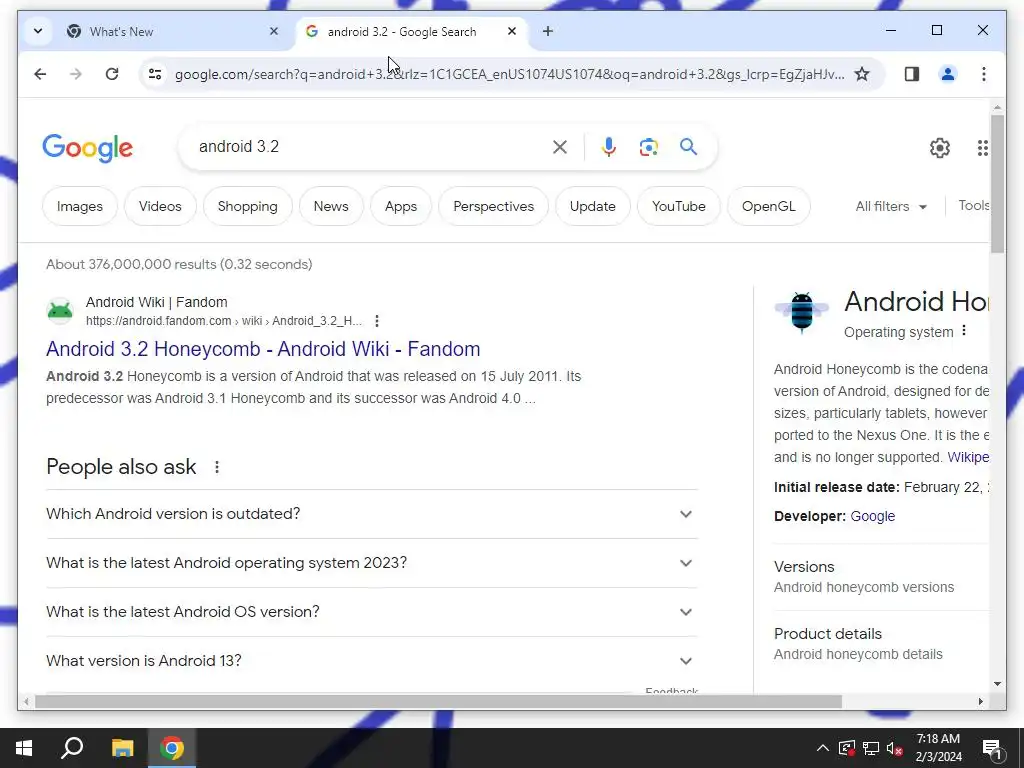Click in the Google search input field
The image size is (1024, 768).
coord(369,146)
